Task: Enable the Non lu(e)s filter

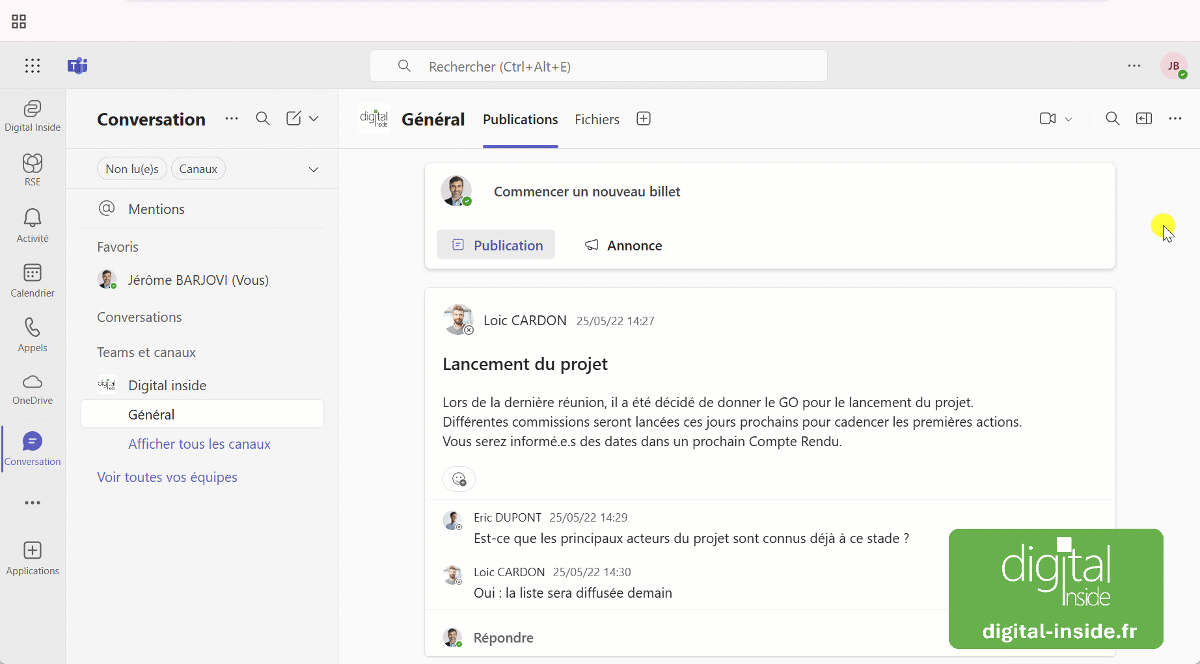Action: [x=131, y=168]
